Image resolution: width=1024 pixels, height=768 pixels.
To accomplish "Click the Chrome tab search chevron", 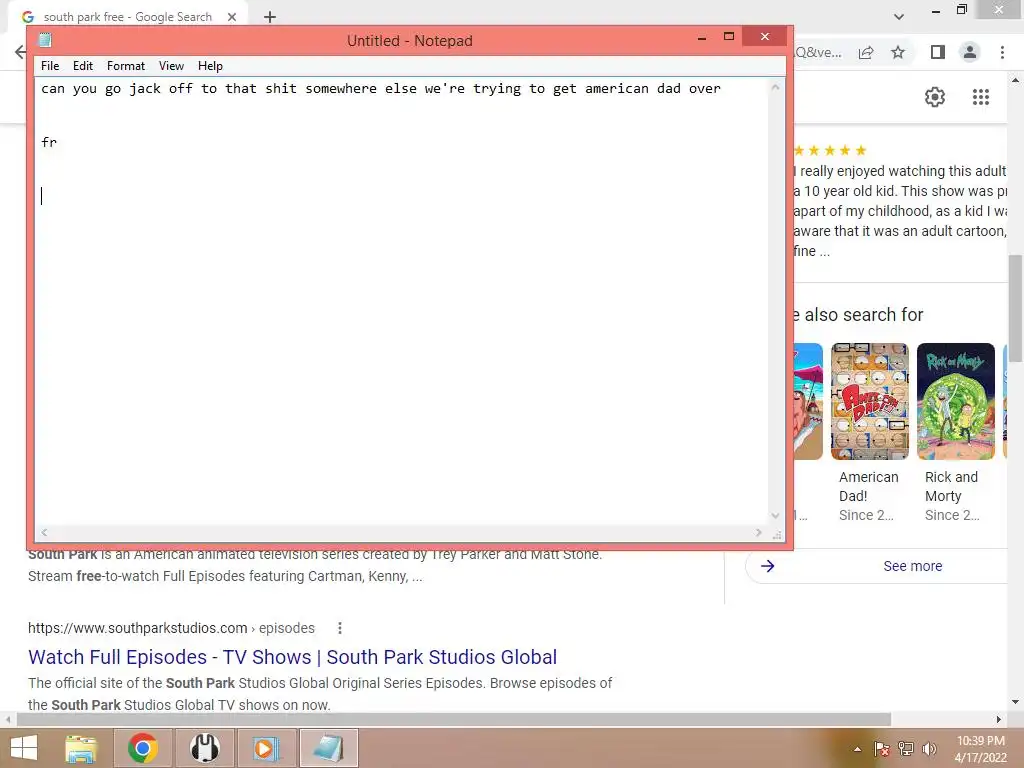I will 899,17.
